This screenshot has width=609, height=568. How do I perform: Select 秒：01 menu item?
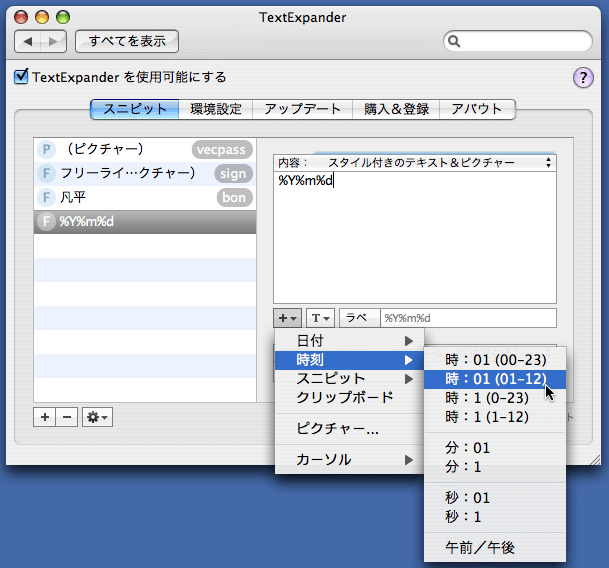(x=495, y=498)
